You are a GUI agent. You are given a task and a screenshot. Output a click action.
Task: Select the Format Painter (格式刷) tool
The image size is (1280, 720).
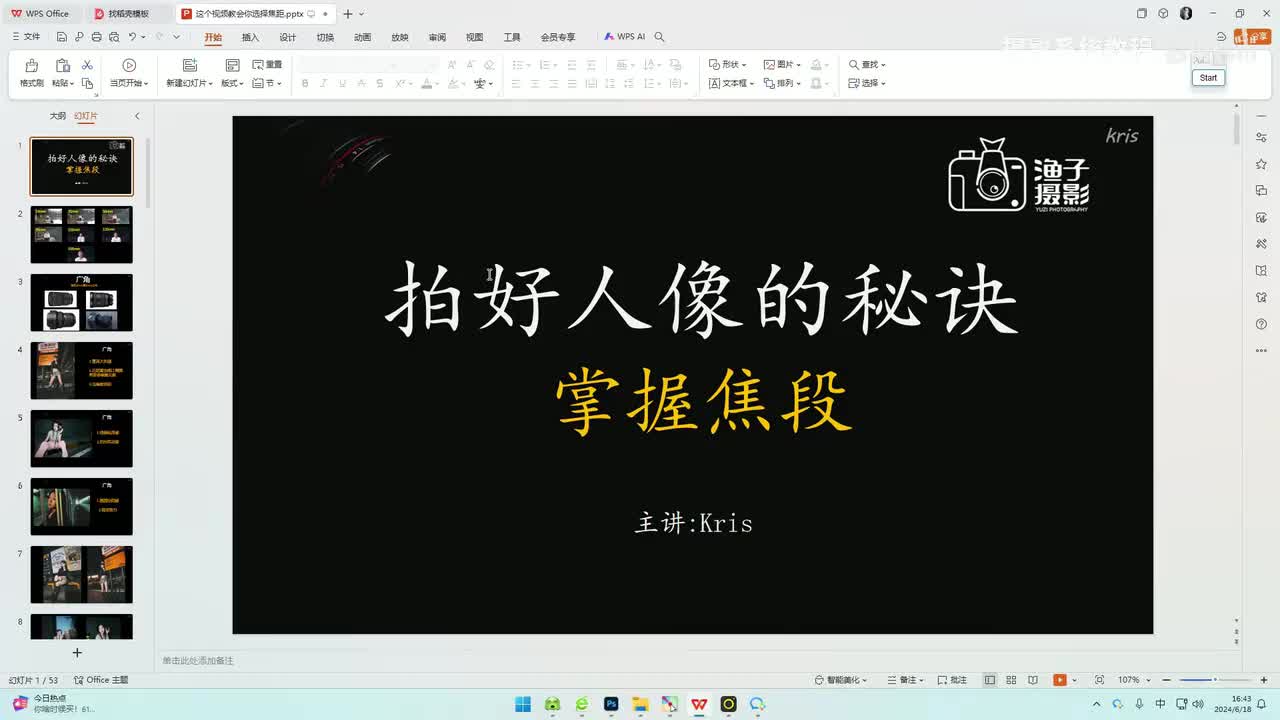[31, 74]
